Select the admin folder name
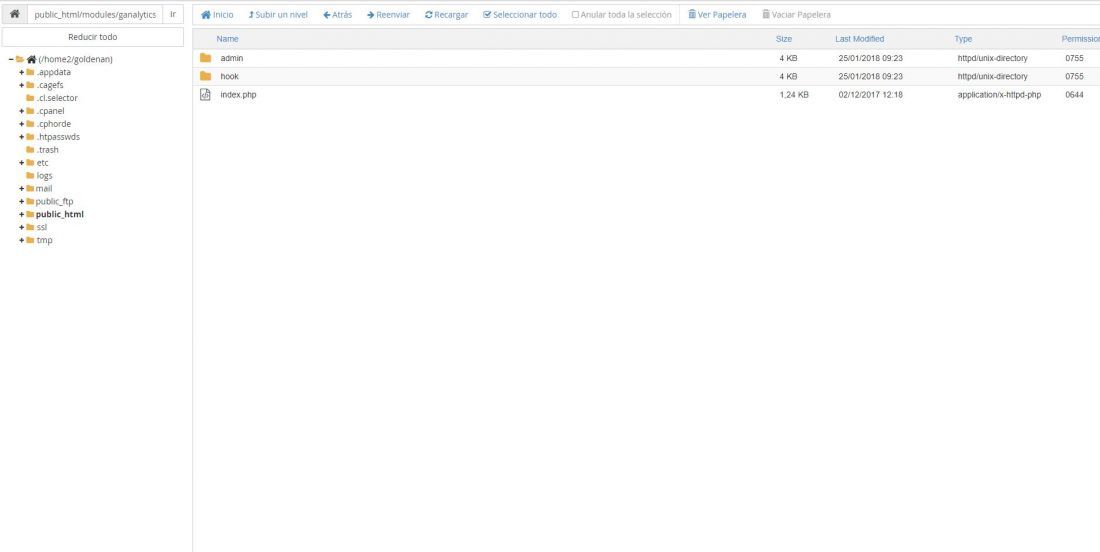 (232, 58)
